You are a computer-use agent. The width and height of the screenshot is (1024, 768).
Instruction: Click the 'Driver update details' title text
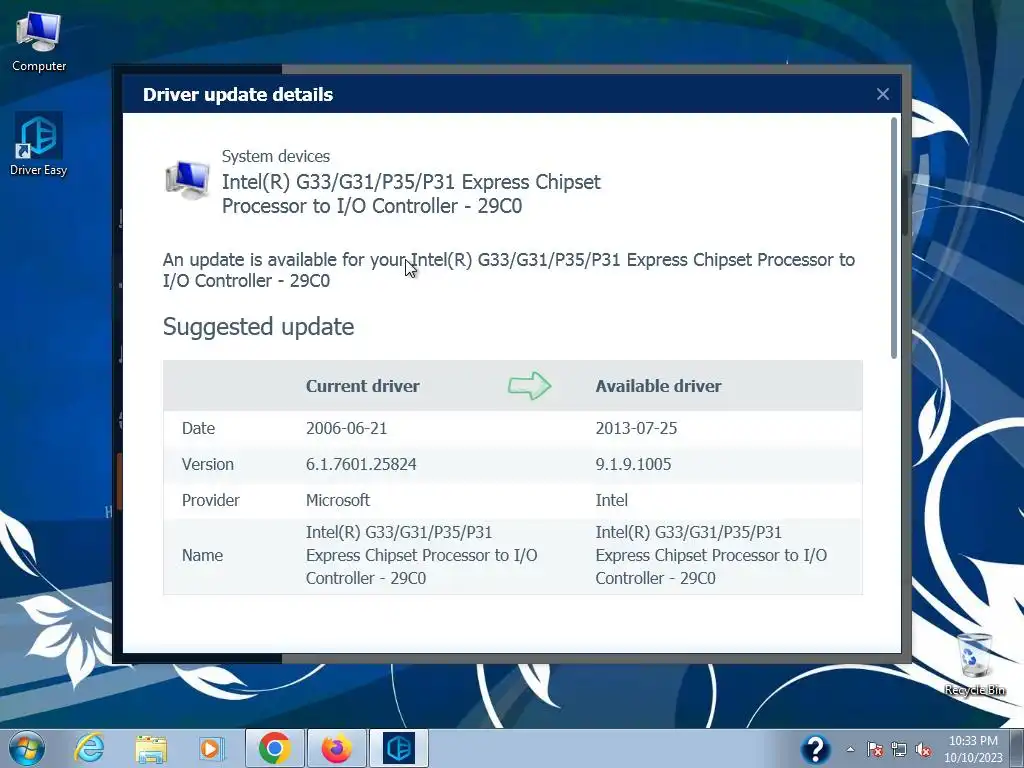pos(238,95)
